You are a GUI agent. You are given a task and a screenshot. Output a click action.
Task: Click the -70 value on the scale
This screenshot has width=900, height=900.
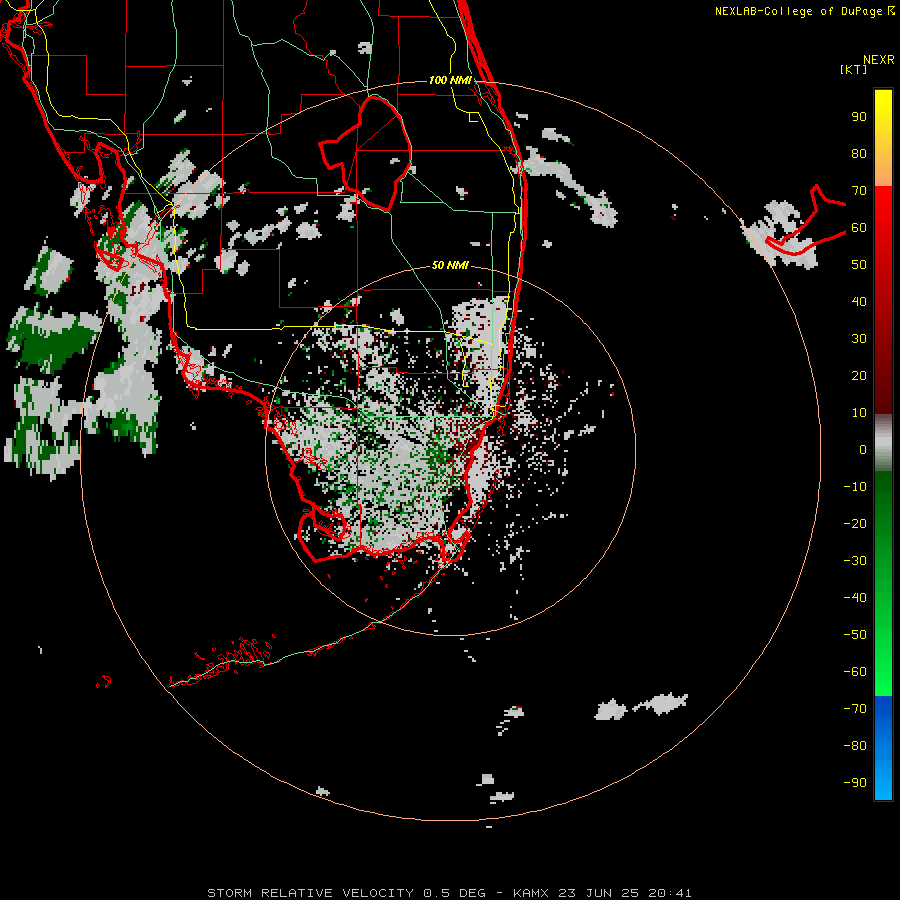point(855,709)
